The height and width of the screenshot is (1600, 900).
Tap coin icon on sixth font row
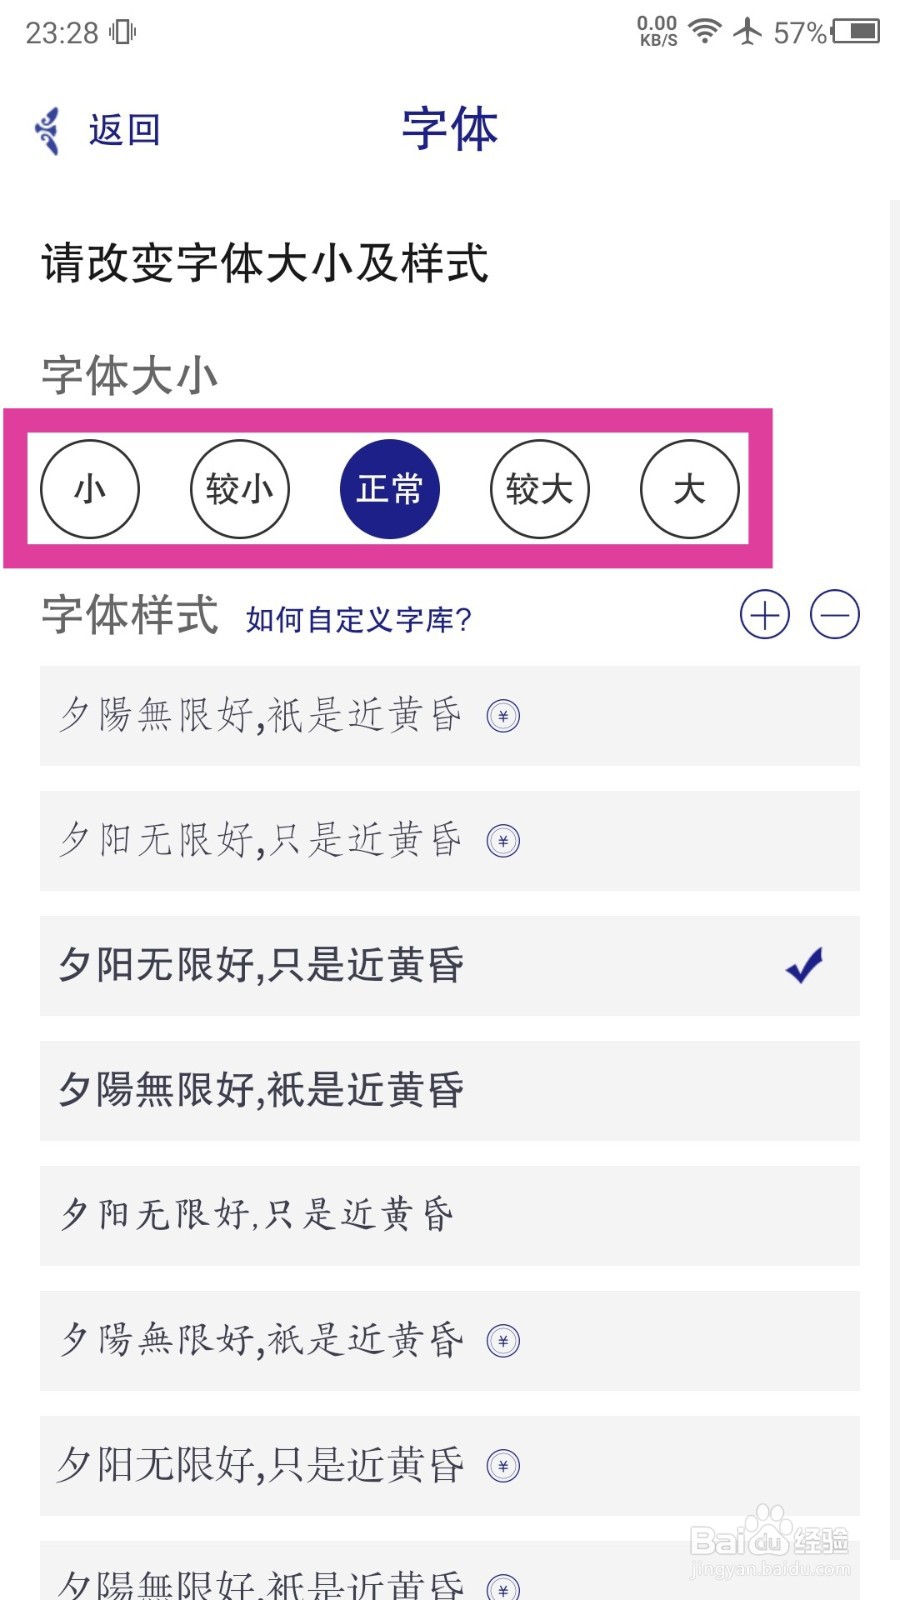click(503, 1341)
